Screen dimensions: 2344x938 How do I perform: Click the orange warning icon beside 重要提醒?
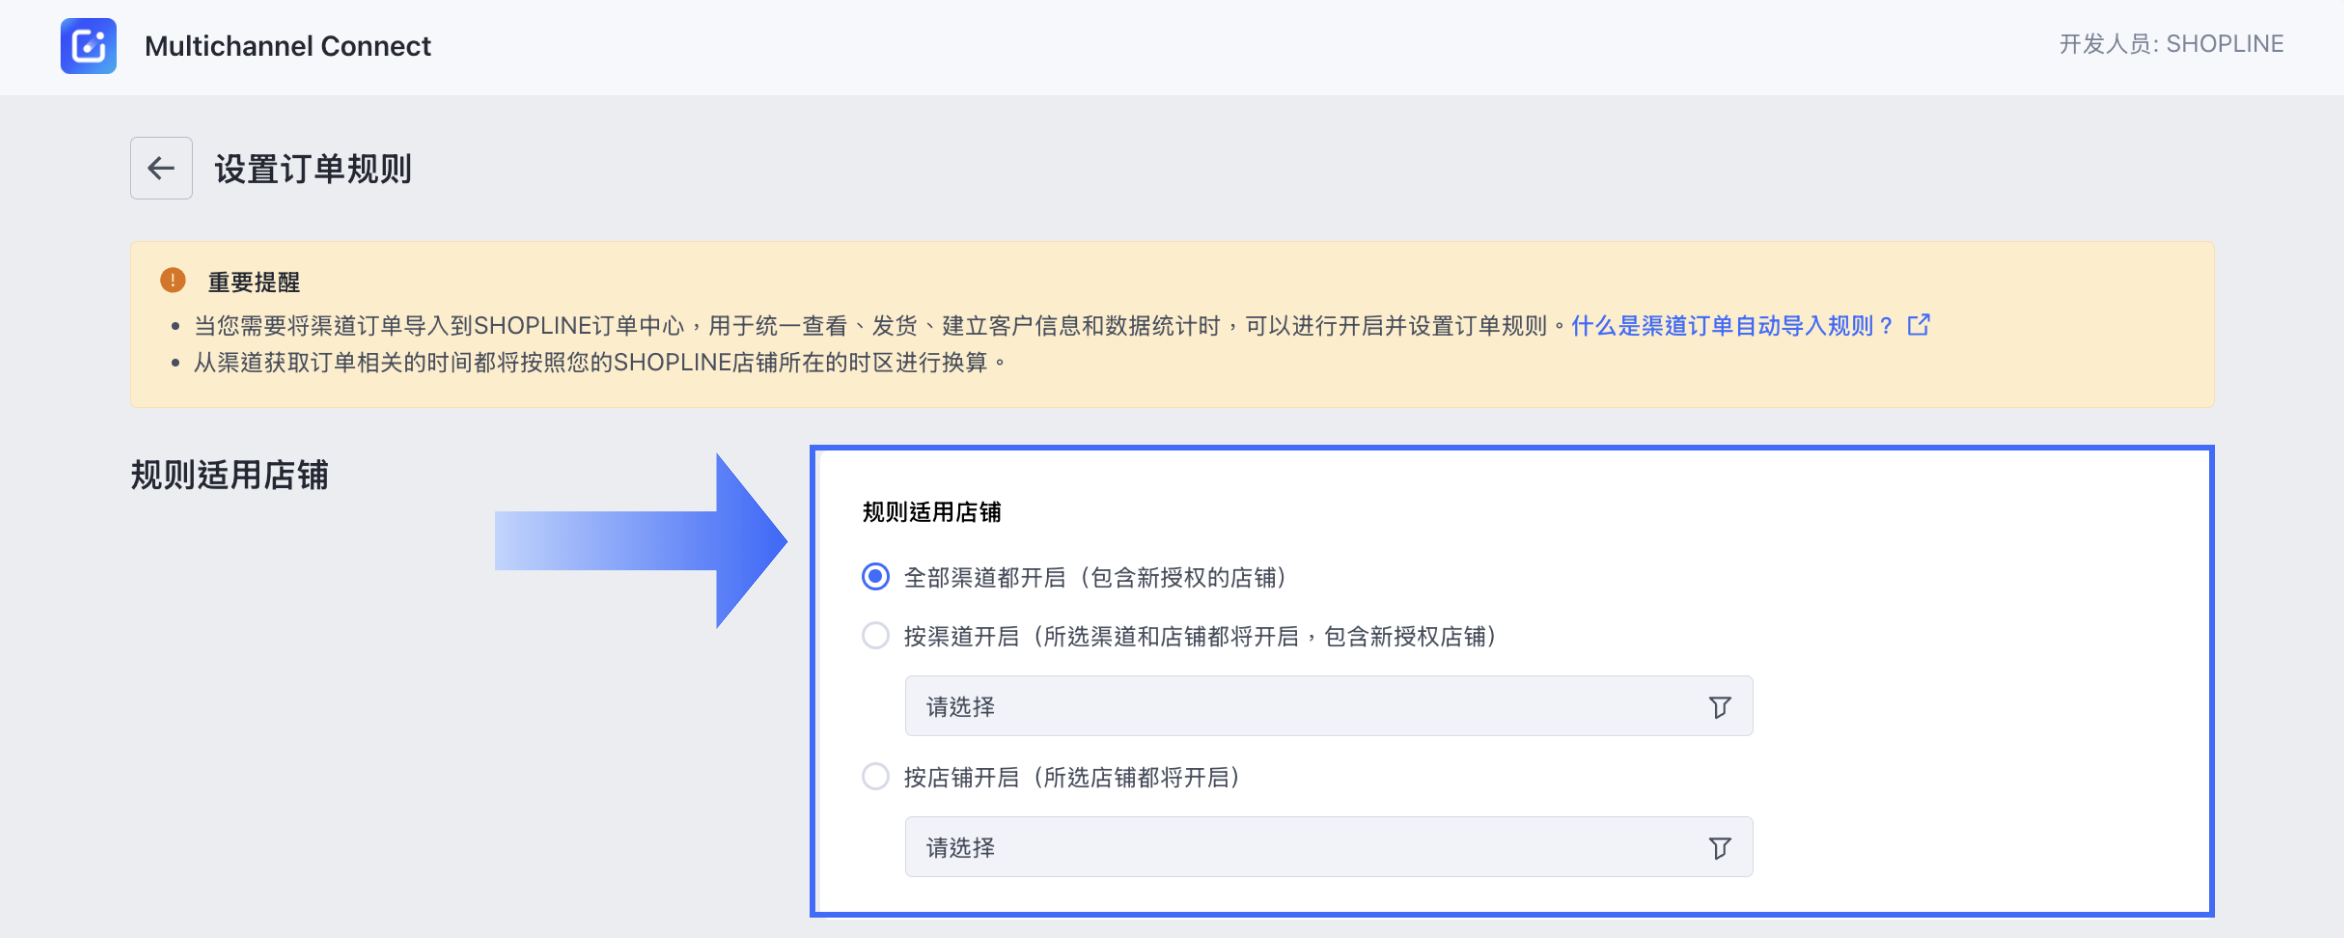point(173,280)
